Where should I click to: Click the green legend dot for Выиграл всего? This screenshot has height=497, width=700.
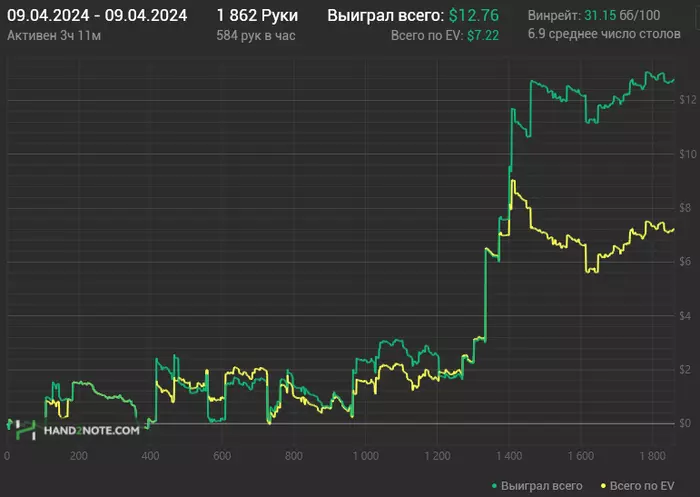[x=494, y=486]
